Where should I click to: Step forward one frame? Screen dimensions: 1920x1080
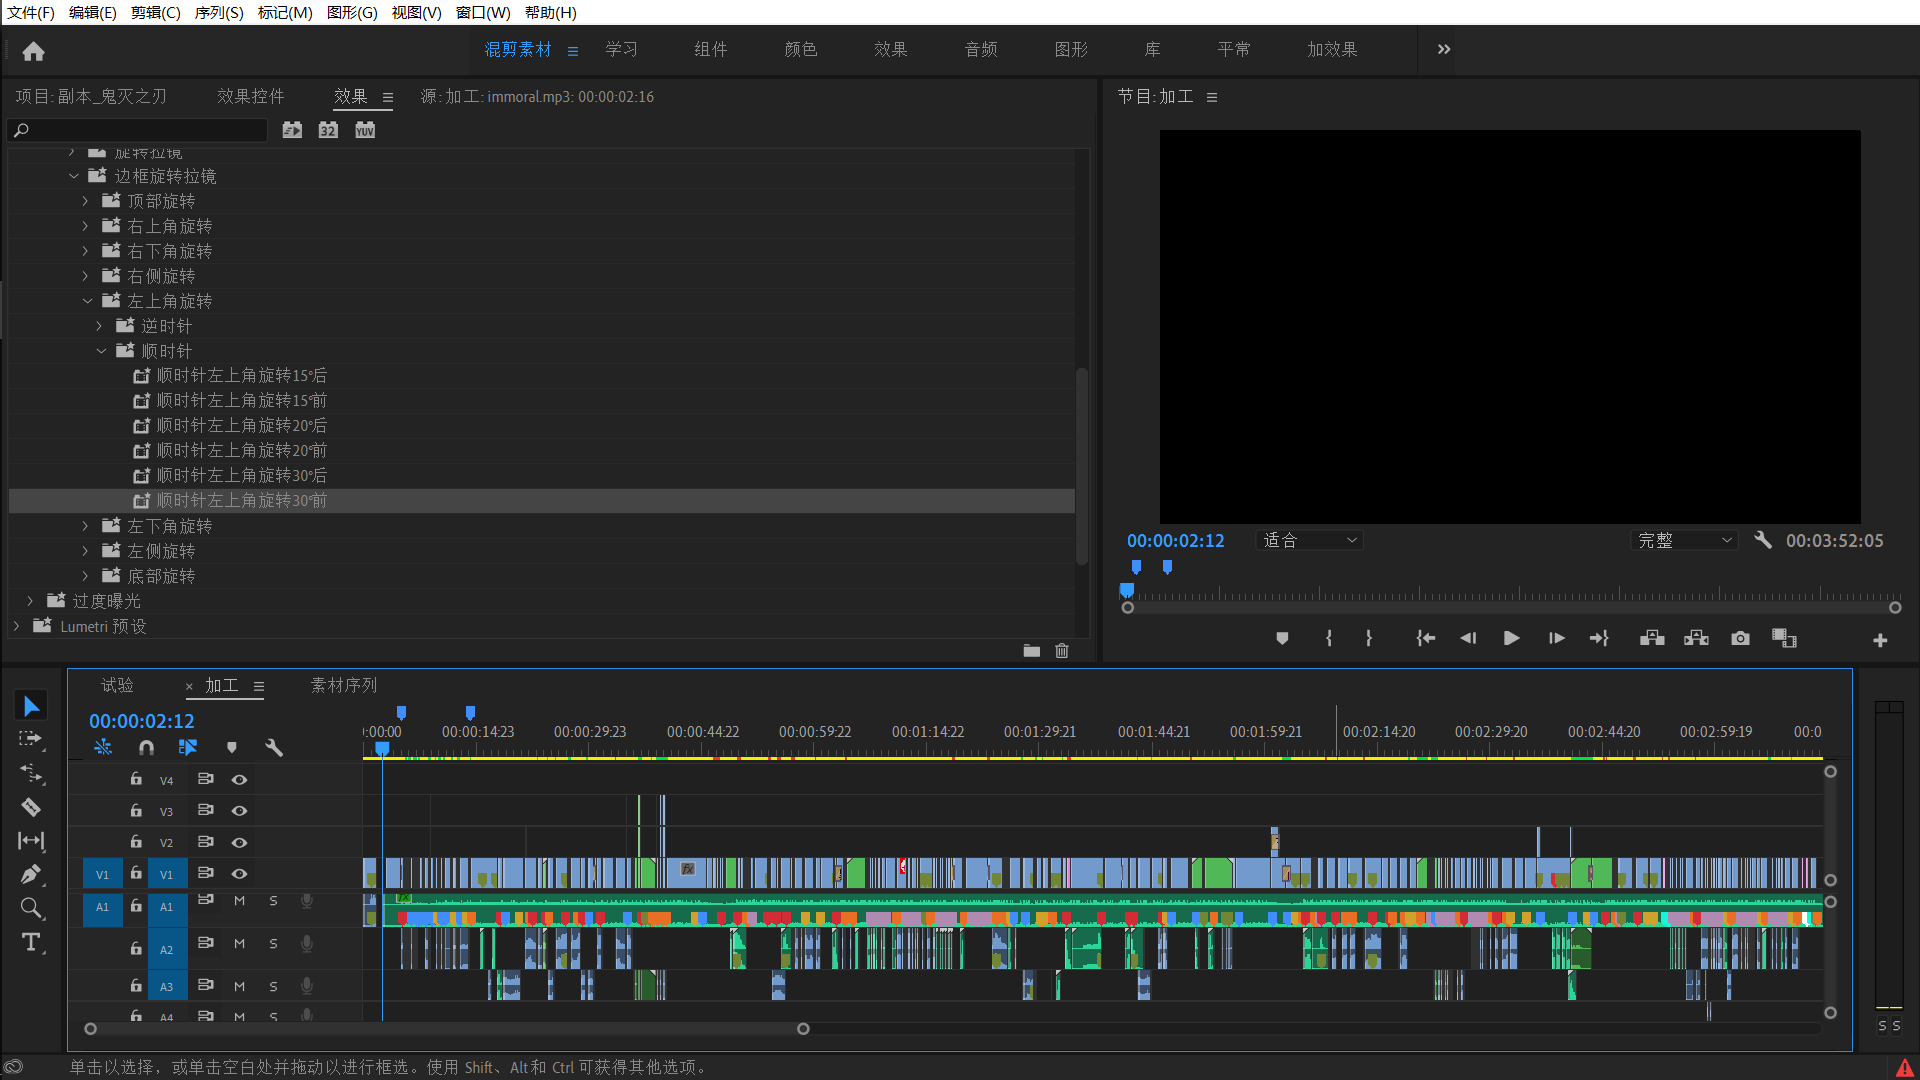1556,638
